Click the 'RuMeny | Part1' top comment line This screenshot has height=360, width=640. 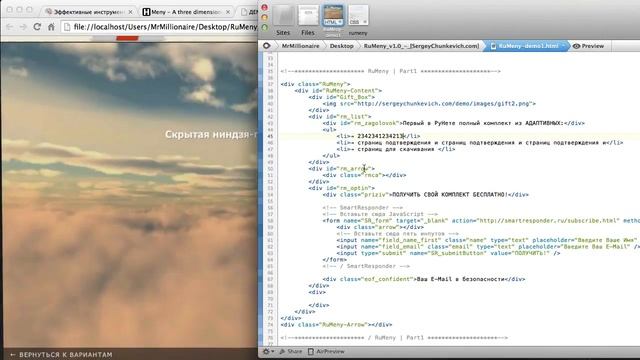pyautogui.click(x=390, y=71)
